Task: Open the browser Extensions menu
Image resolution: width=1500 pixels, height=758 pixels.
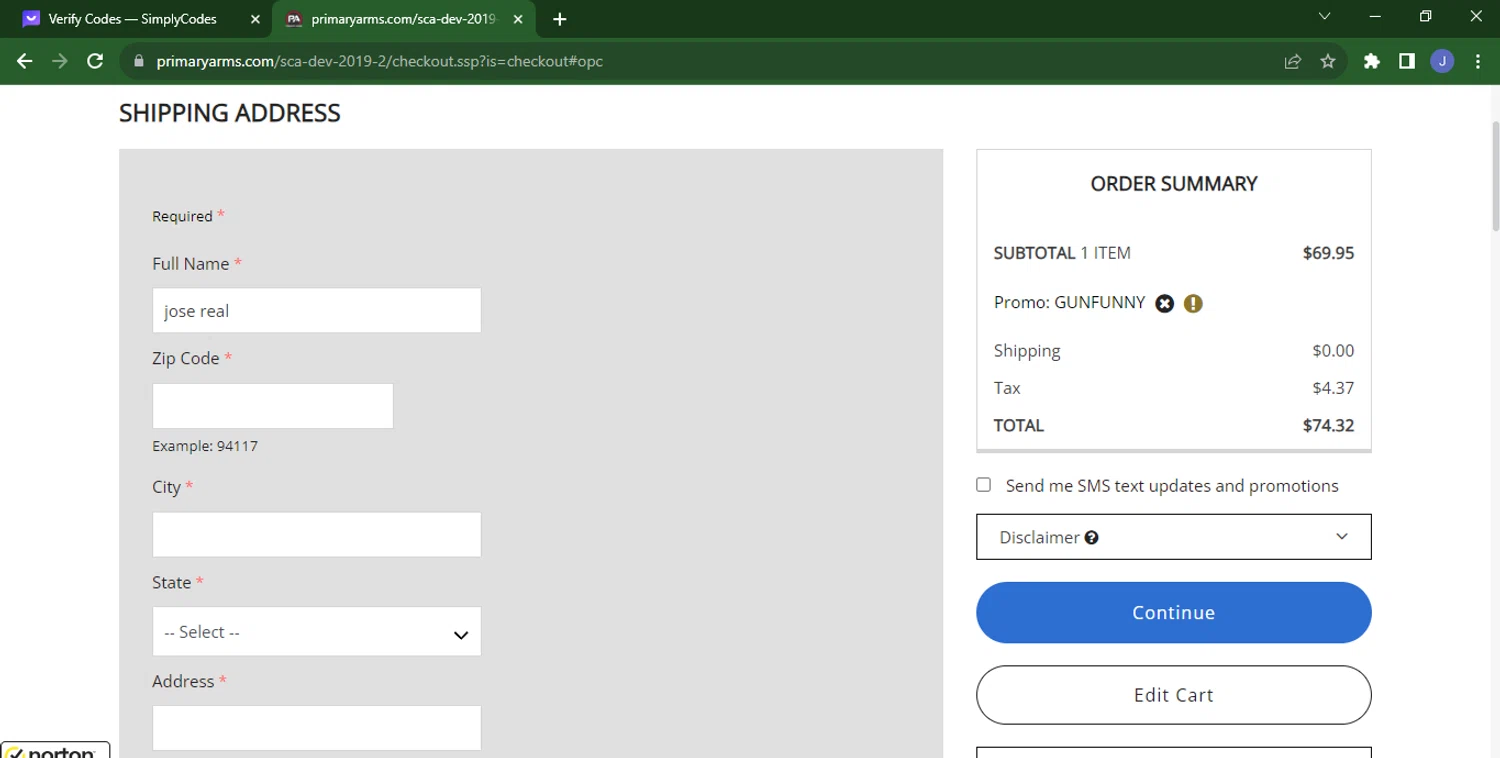Action: pyautogui.click(x=1372, y=61)
